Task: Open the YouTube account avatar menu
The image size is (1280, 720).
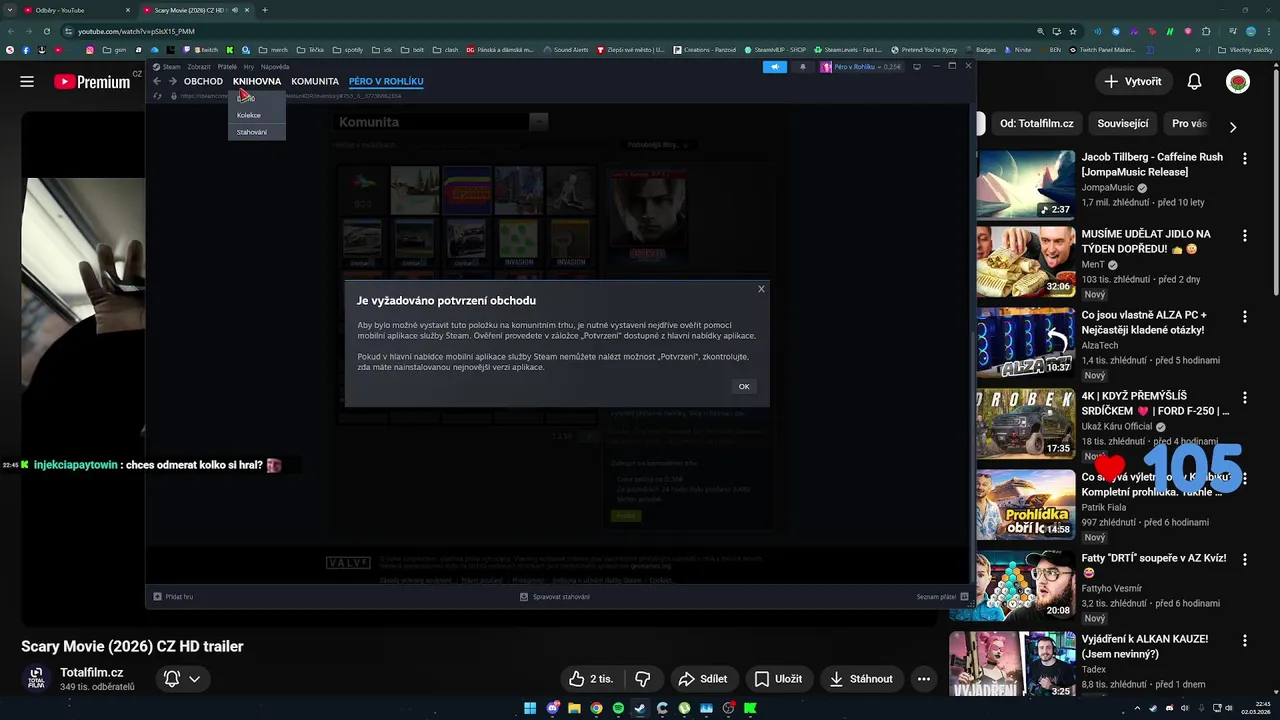Action: (x=1238, y=82)
